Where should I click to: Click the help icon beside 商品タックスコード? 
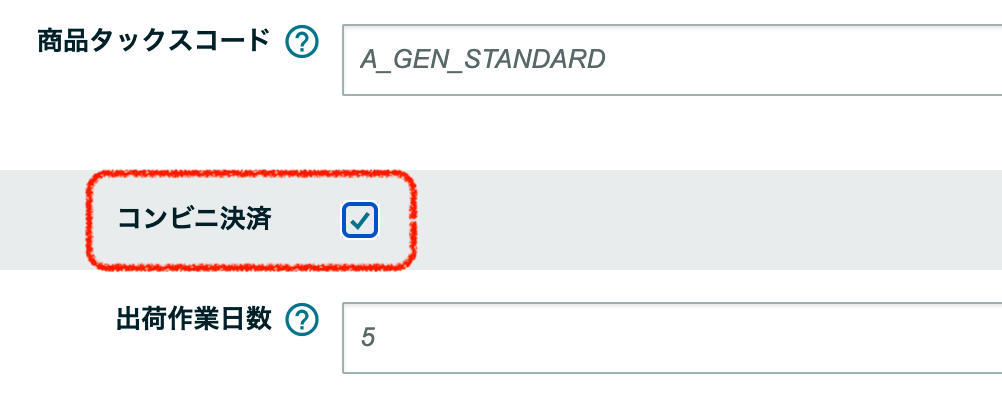point(301,42)
